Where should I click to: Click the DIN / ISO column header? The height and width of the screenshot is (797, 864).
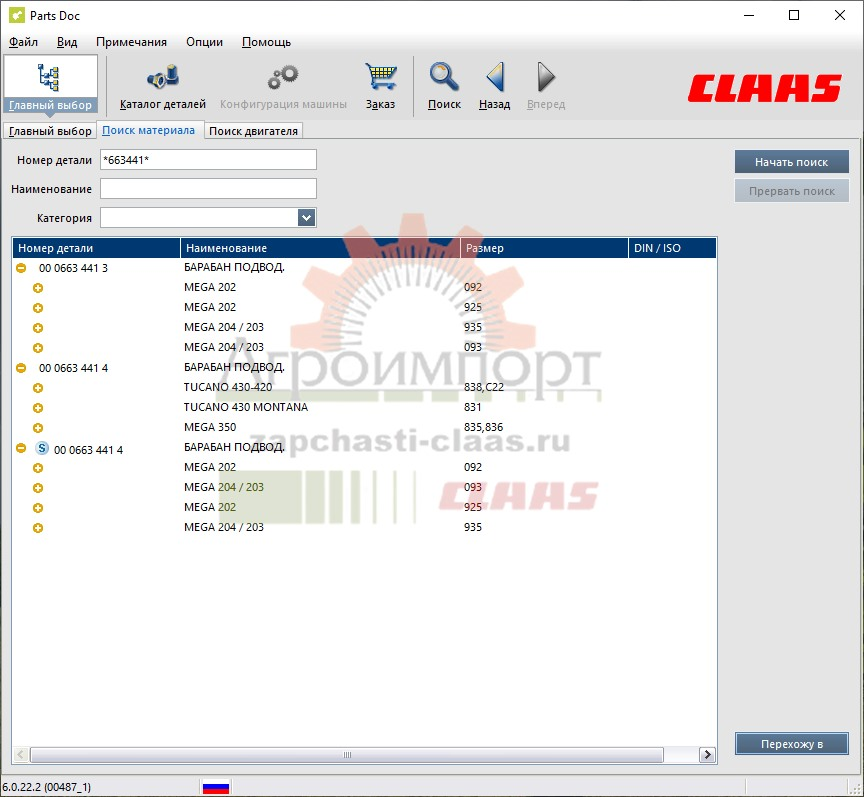click(x=672, y=248)
